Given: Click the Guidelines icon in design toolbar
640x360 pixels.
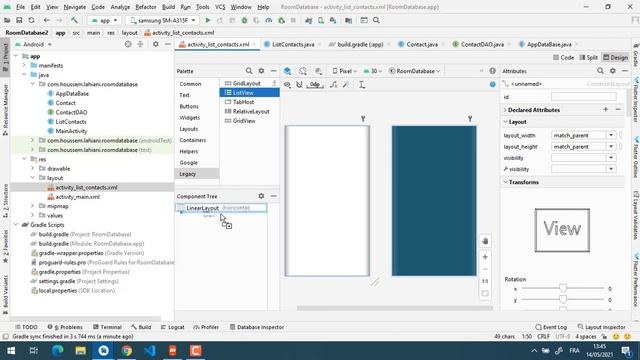Looking at the screenshot, I should tap(362, 84).
